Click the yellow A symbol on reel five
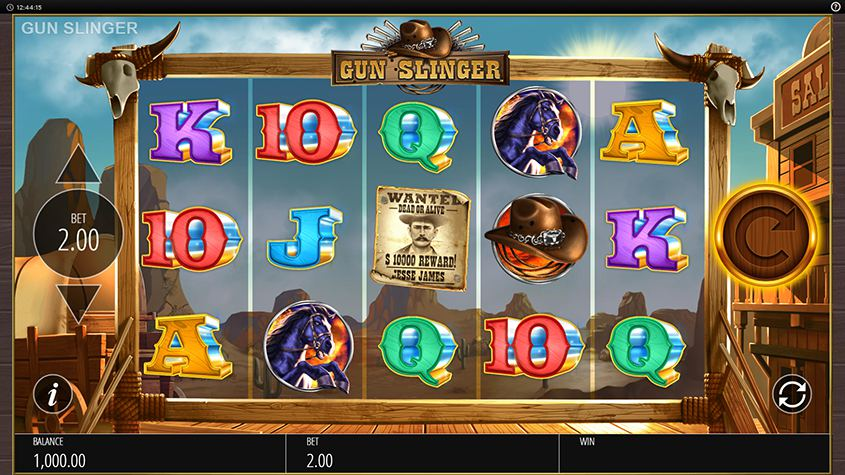Viewport: 845px width, 475px height. pyautogui.click(x=644, y=132)
